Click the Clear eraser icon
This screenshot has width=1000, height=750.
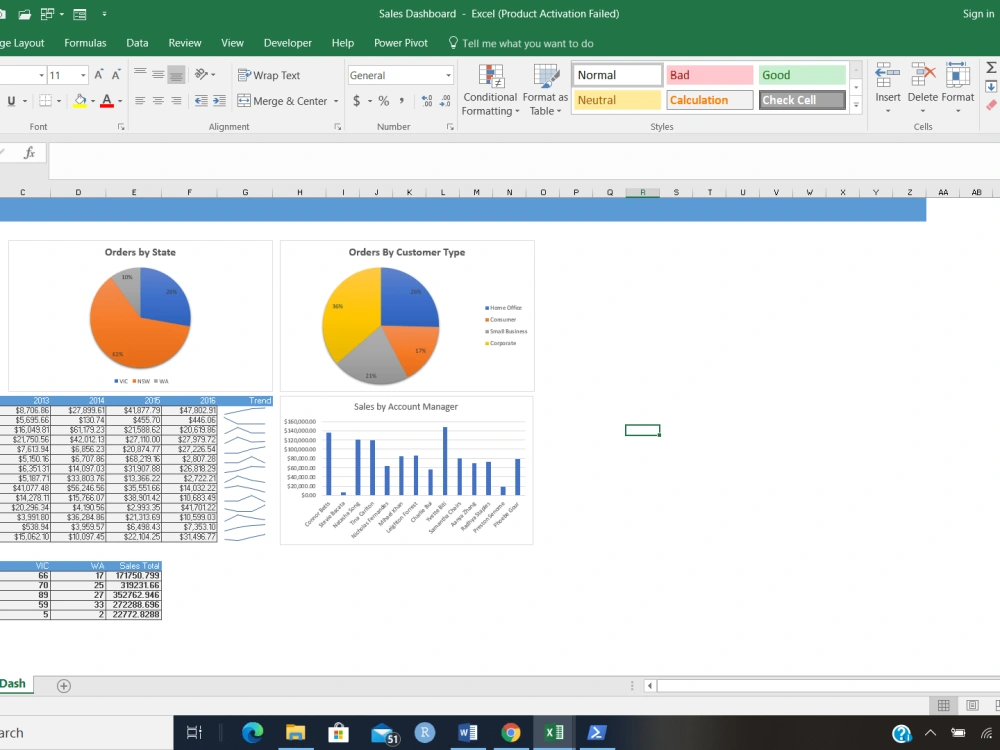tap(992, 105)
